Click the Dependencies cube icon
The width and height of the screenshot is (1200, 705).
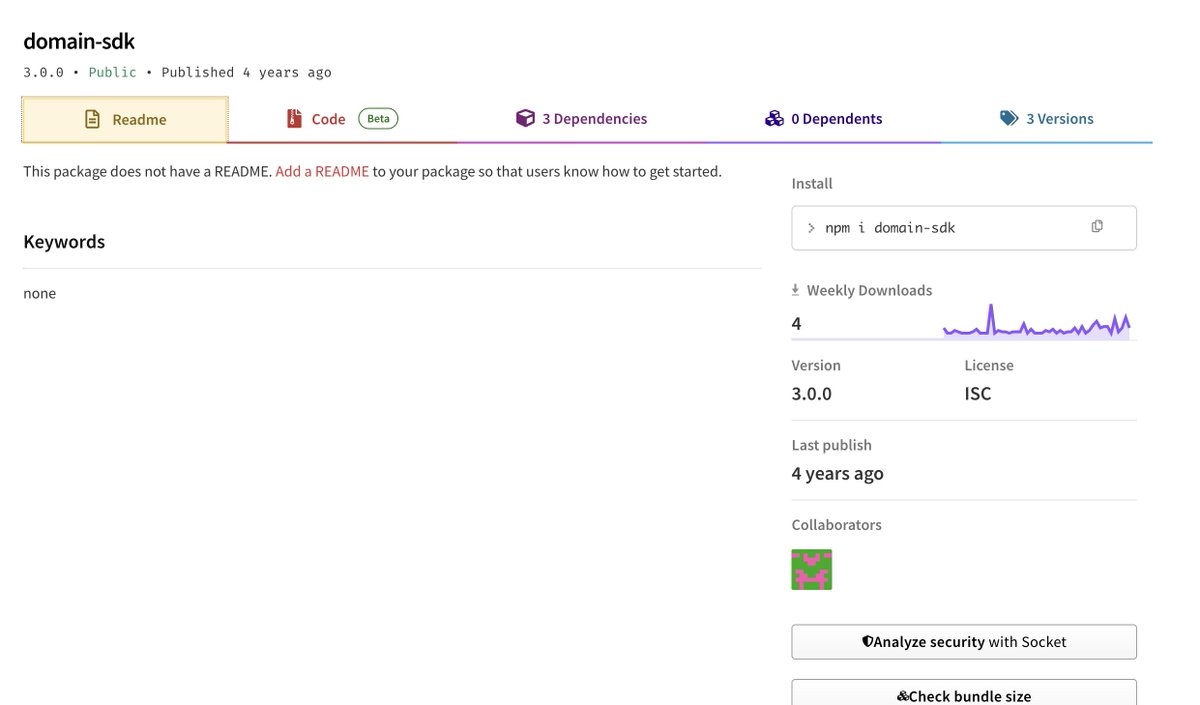pos(525,118)
